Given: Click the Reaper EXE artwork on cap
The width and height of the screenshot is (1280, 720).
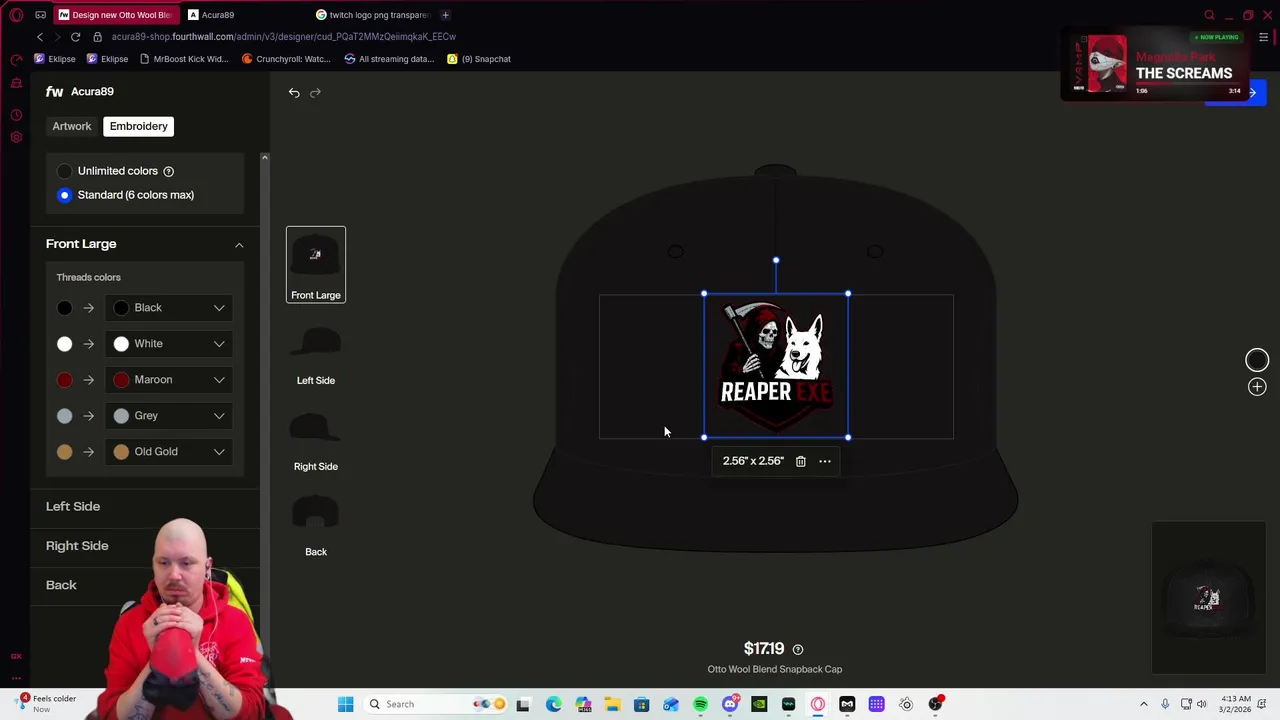Looking at the screenshot, I should tap(776, 366).
